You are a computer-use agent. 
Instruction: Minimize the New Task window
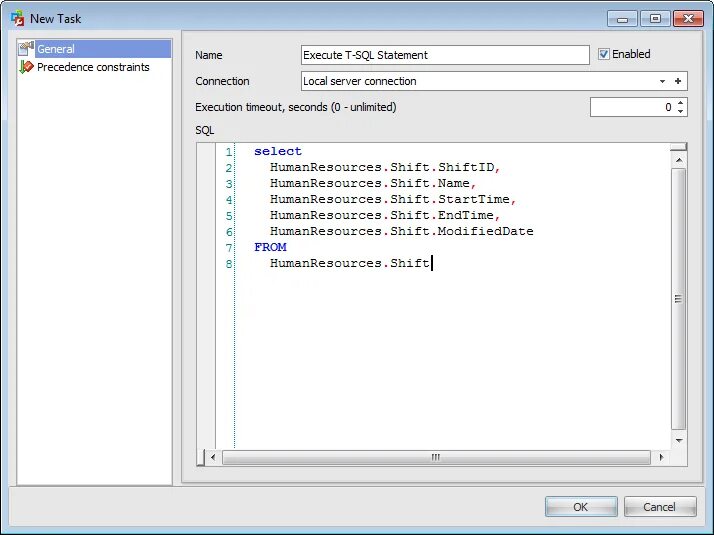(x=622, y=19)
